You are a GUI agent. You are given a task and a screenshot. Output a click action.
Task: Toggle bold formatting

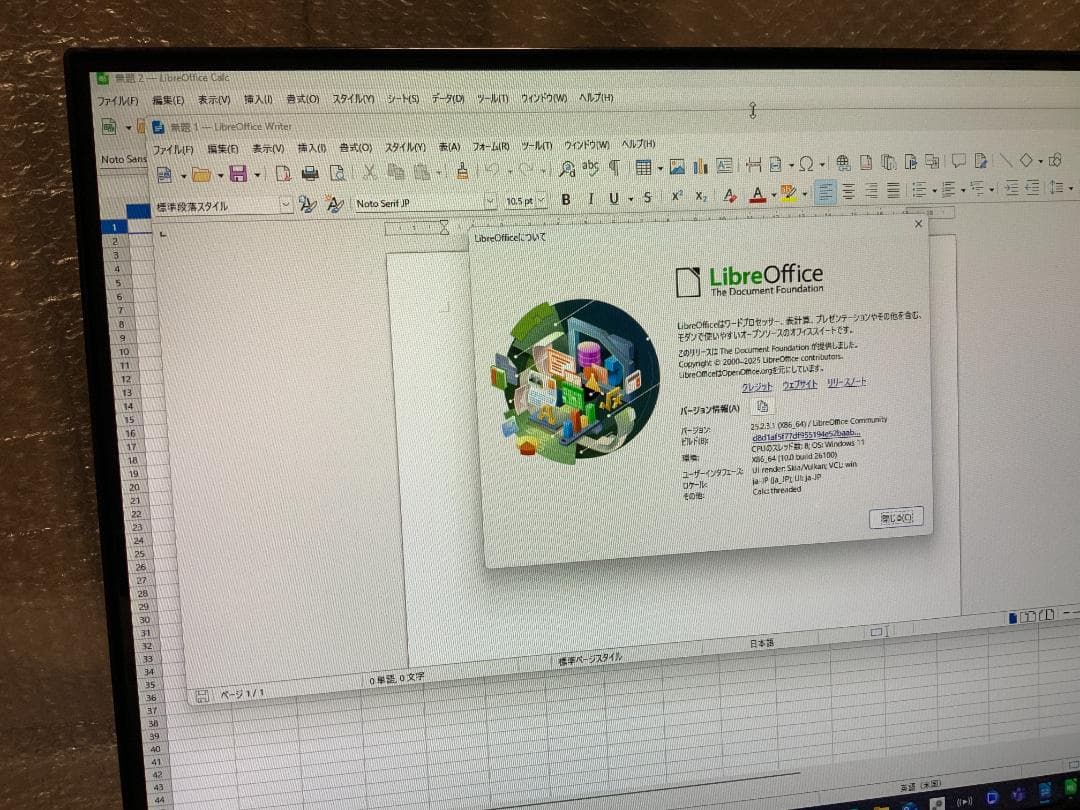point(566,200)
